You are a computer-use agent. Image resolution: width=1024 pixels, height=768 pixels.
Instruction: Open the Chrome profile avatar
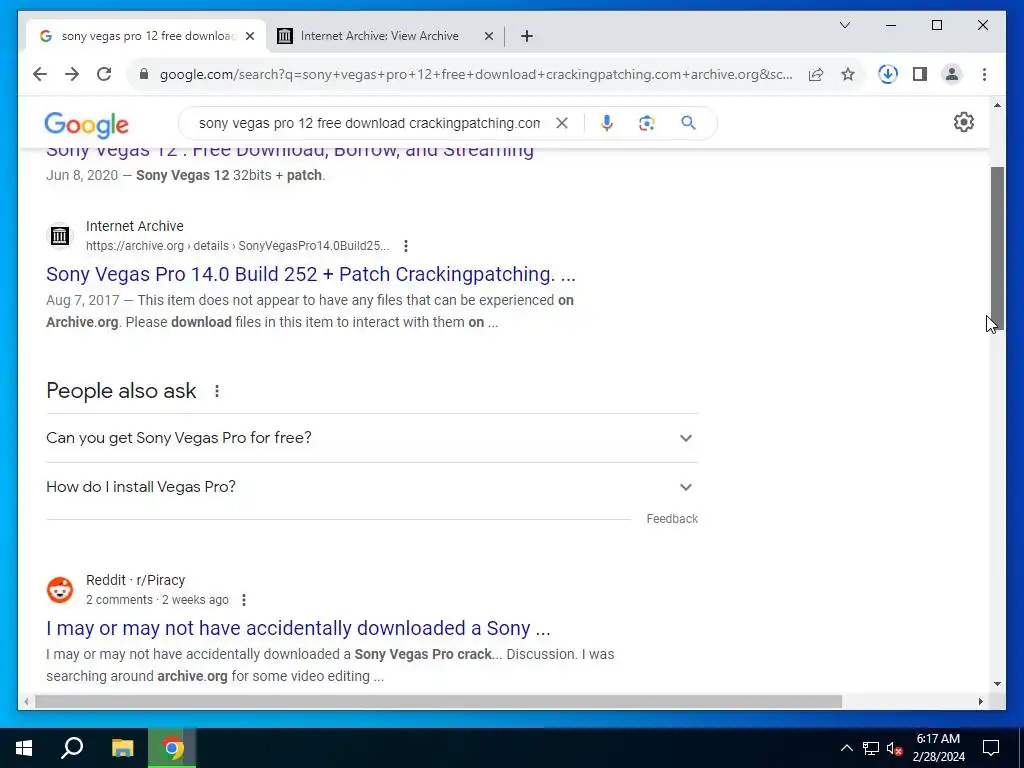click(x=952, y=74)
